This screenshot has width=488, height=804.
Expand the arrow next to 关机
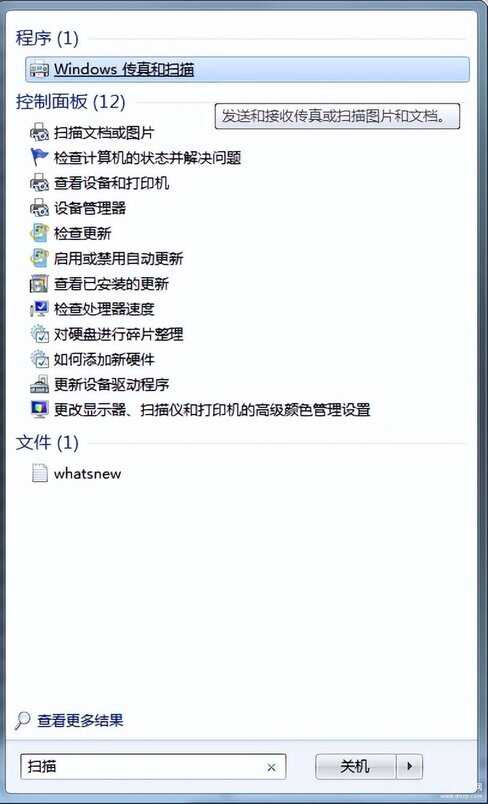[410, 767]
